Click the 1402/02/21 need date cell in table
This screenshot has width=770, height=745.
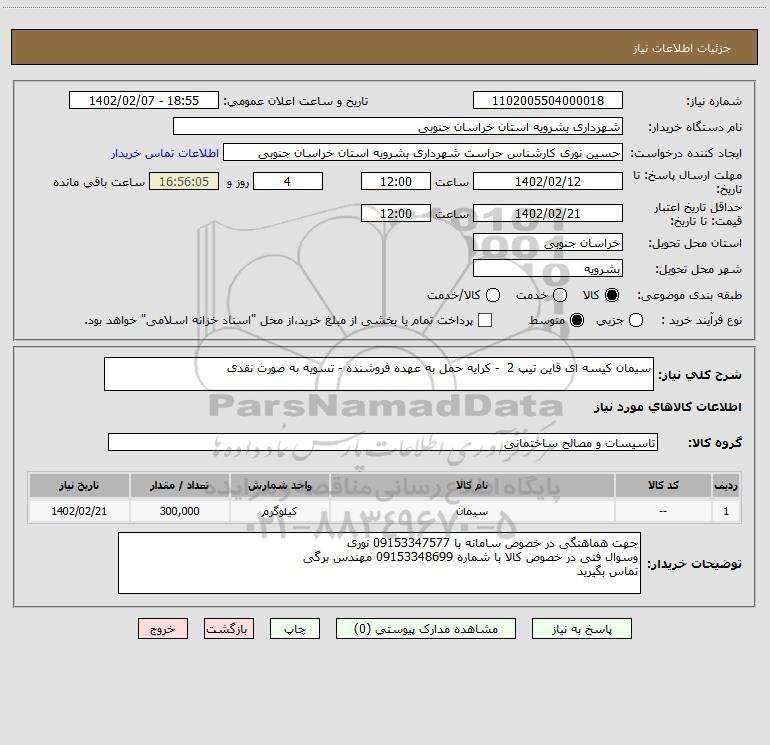(79, 511)
